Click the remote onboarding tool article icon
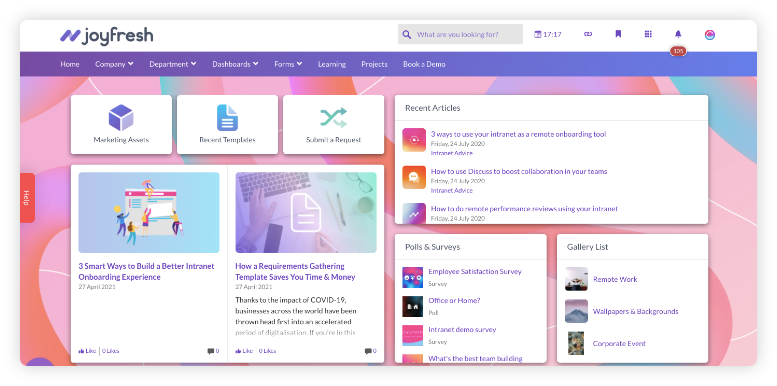 point(414,140)
